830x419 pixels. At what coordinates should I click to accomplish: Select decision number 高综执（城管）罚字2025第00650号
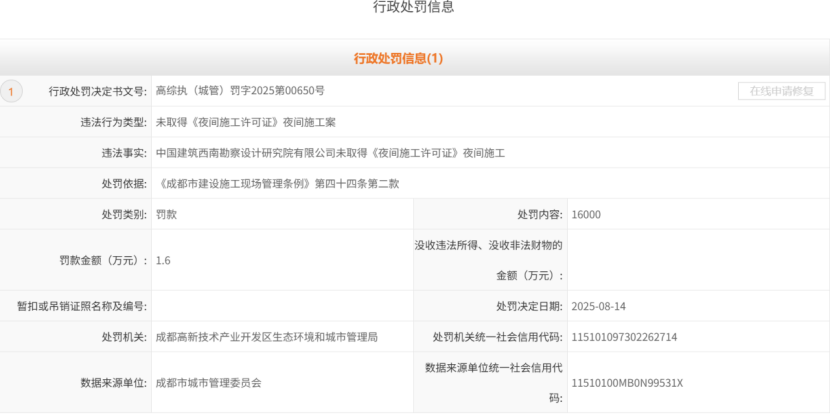[x=239, y=91]
